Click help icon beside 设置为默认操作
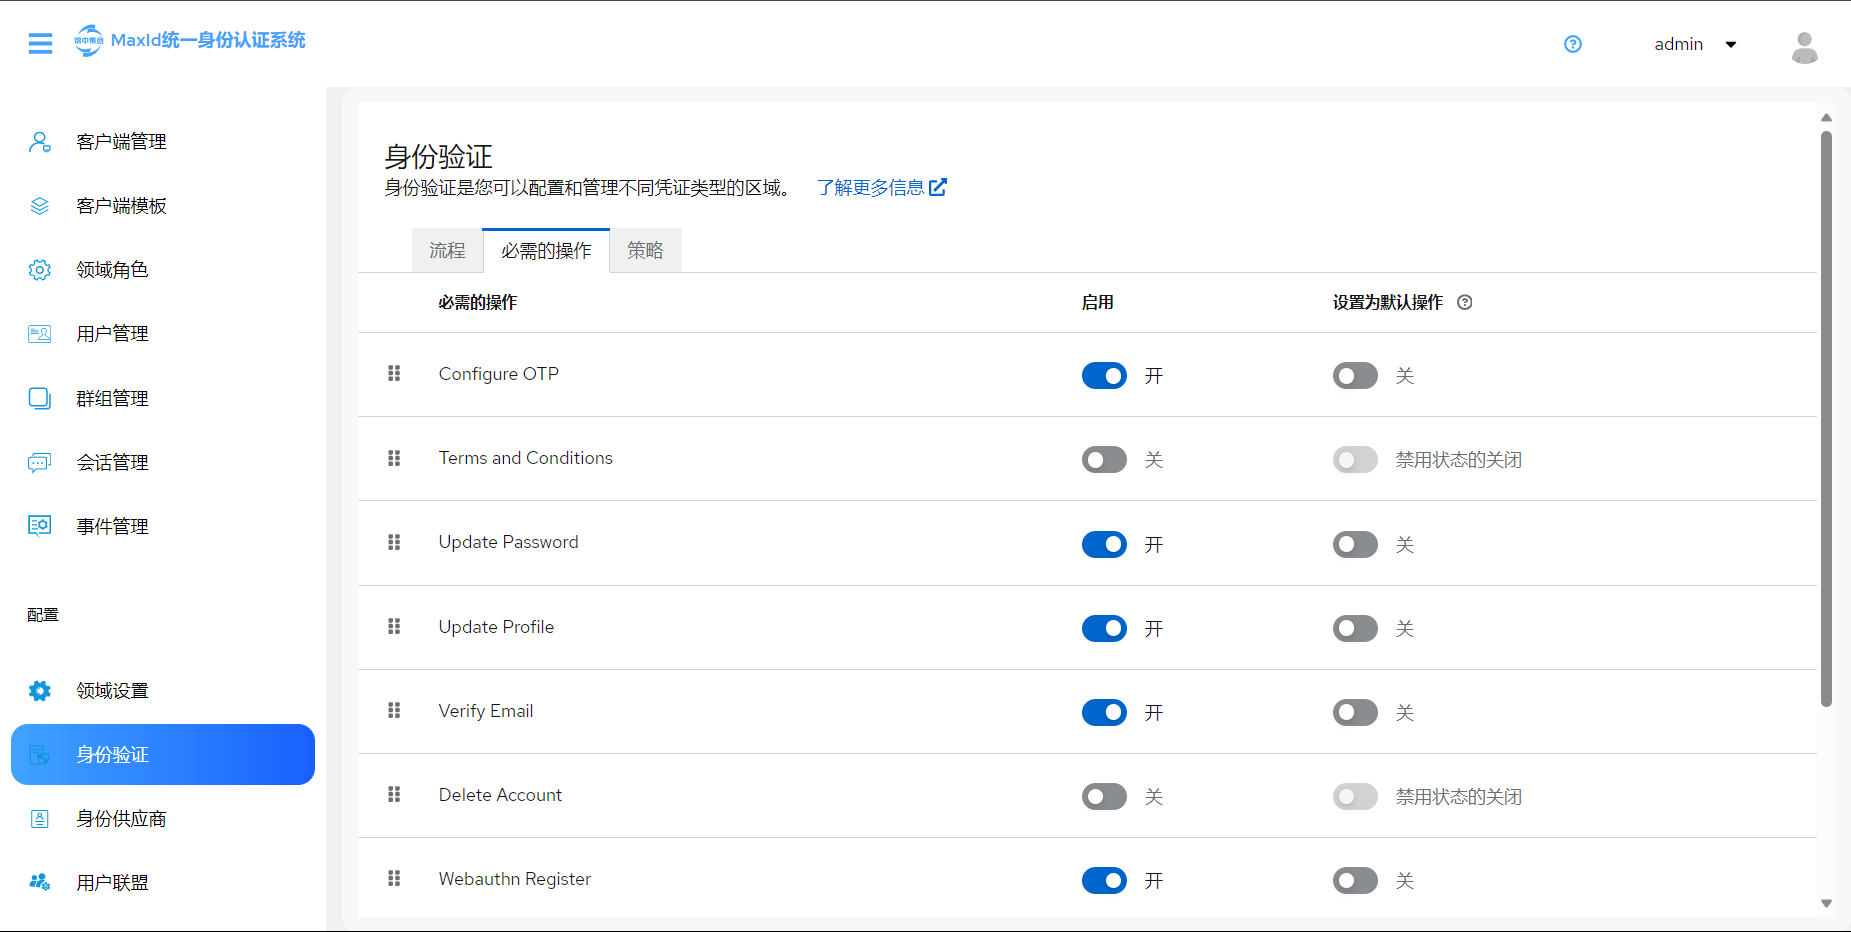 tap(1465, 302)
